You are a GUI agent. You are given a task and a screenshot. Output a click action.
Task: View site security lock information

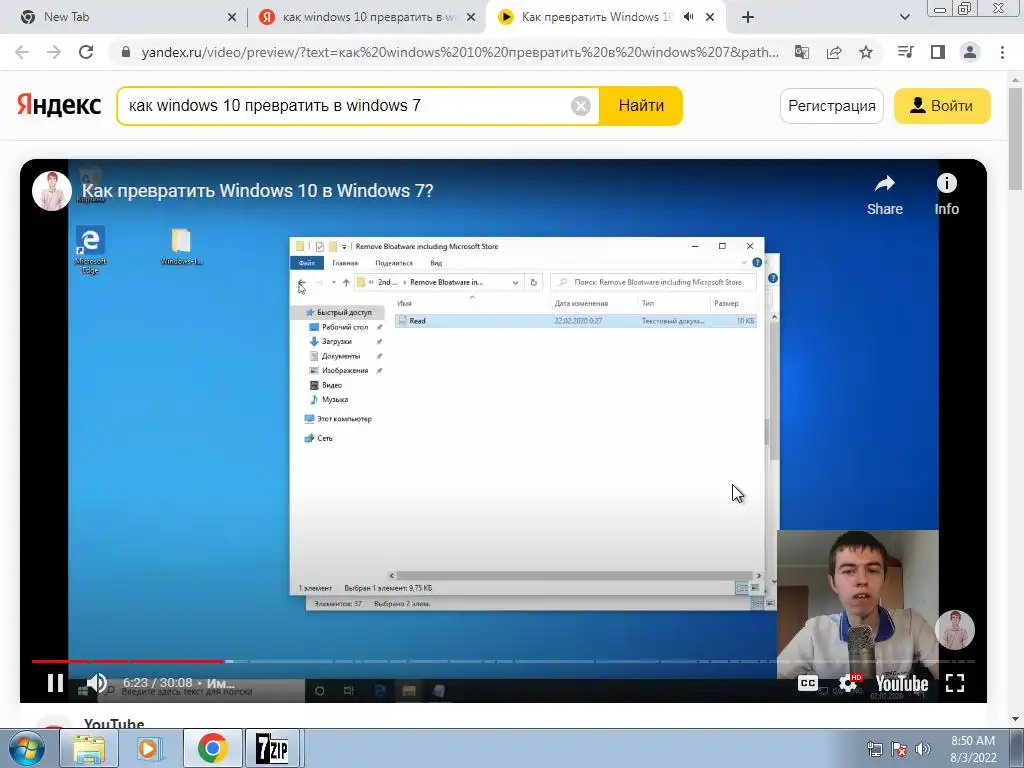(126, 52)
